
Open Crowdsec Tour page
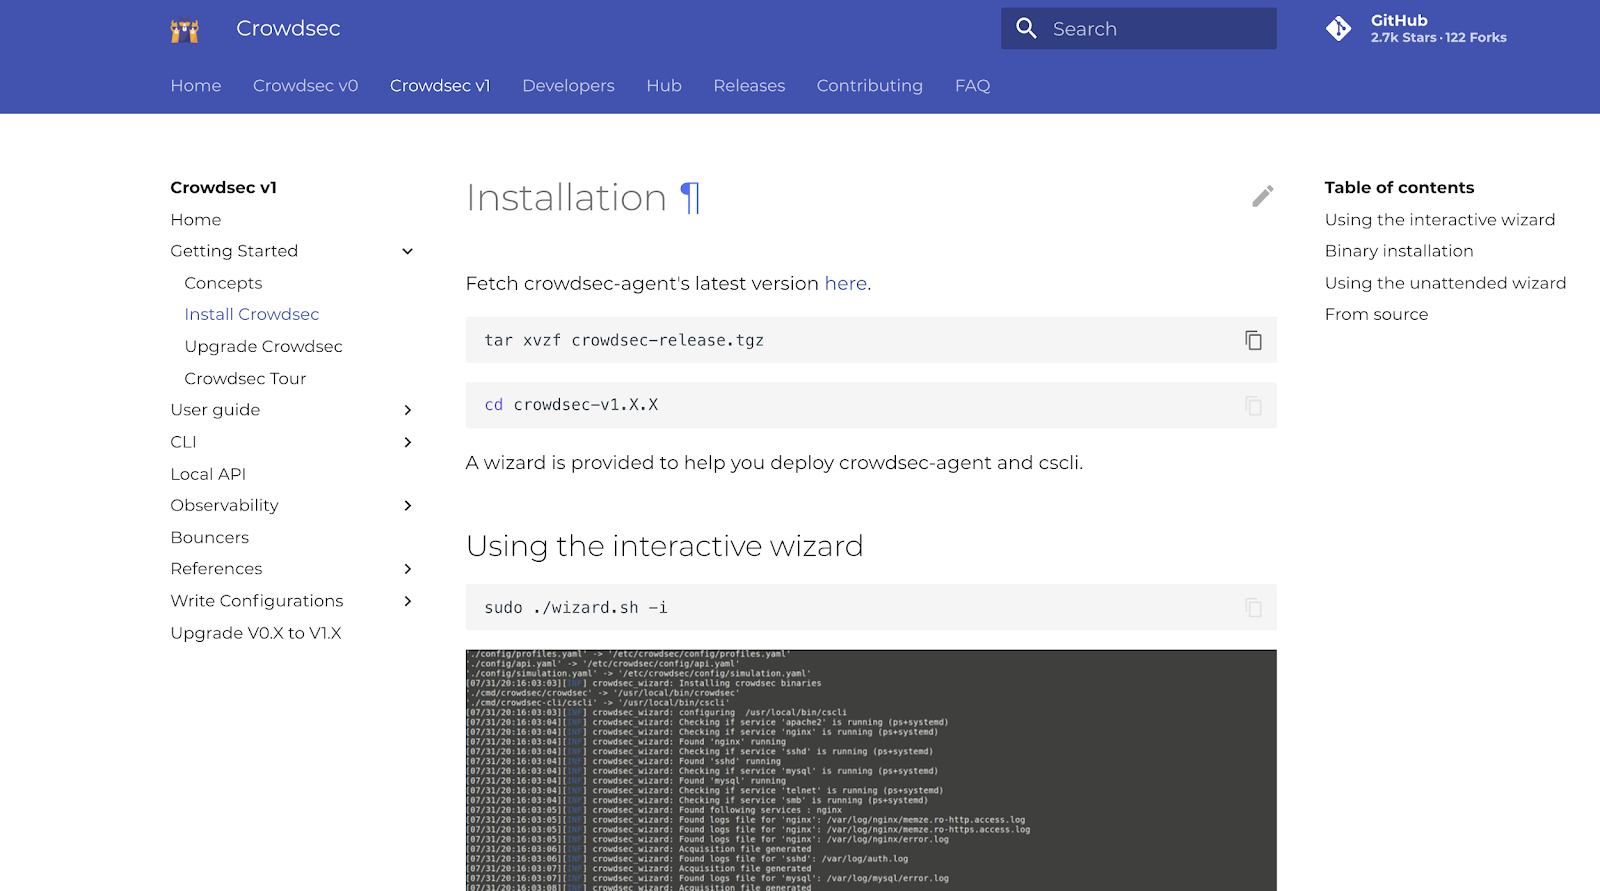[x=245, y=378]
